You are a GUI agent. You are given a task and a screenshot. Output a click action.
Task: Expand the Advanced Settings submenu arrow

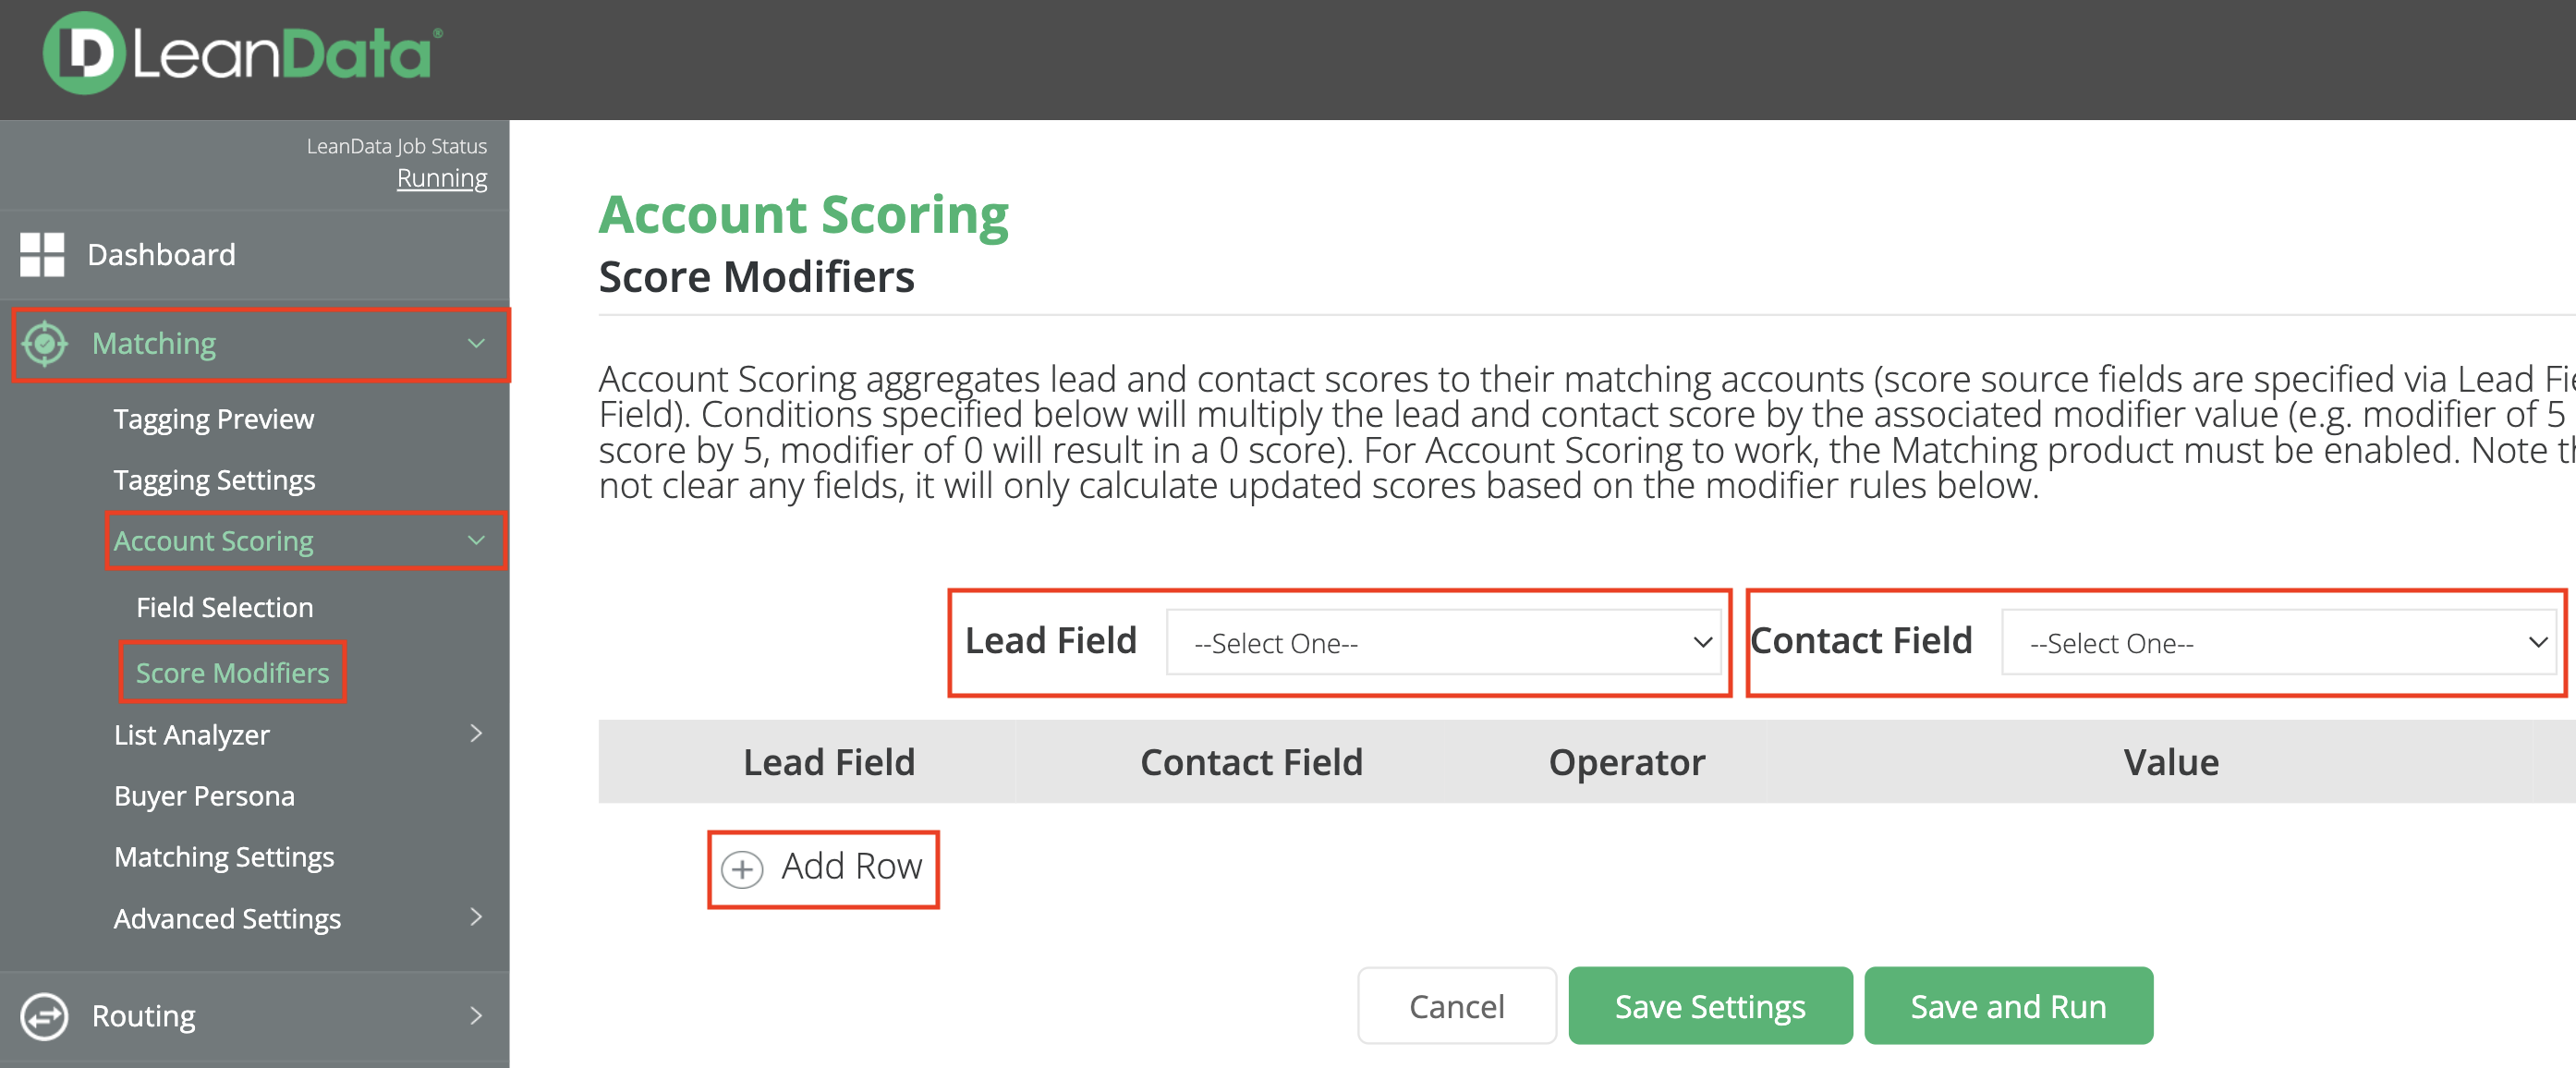pos(476,918)
